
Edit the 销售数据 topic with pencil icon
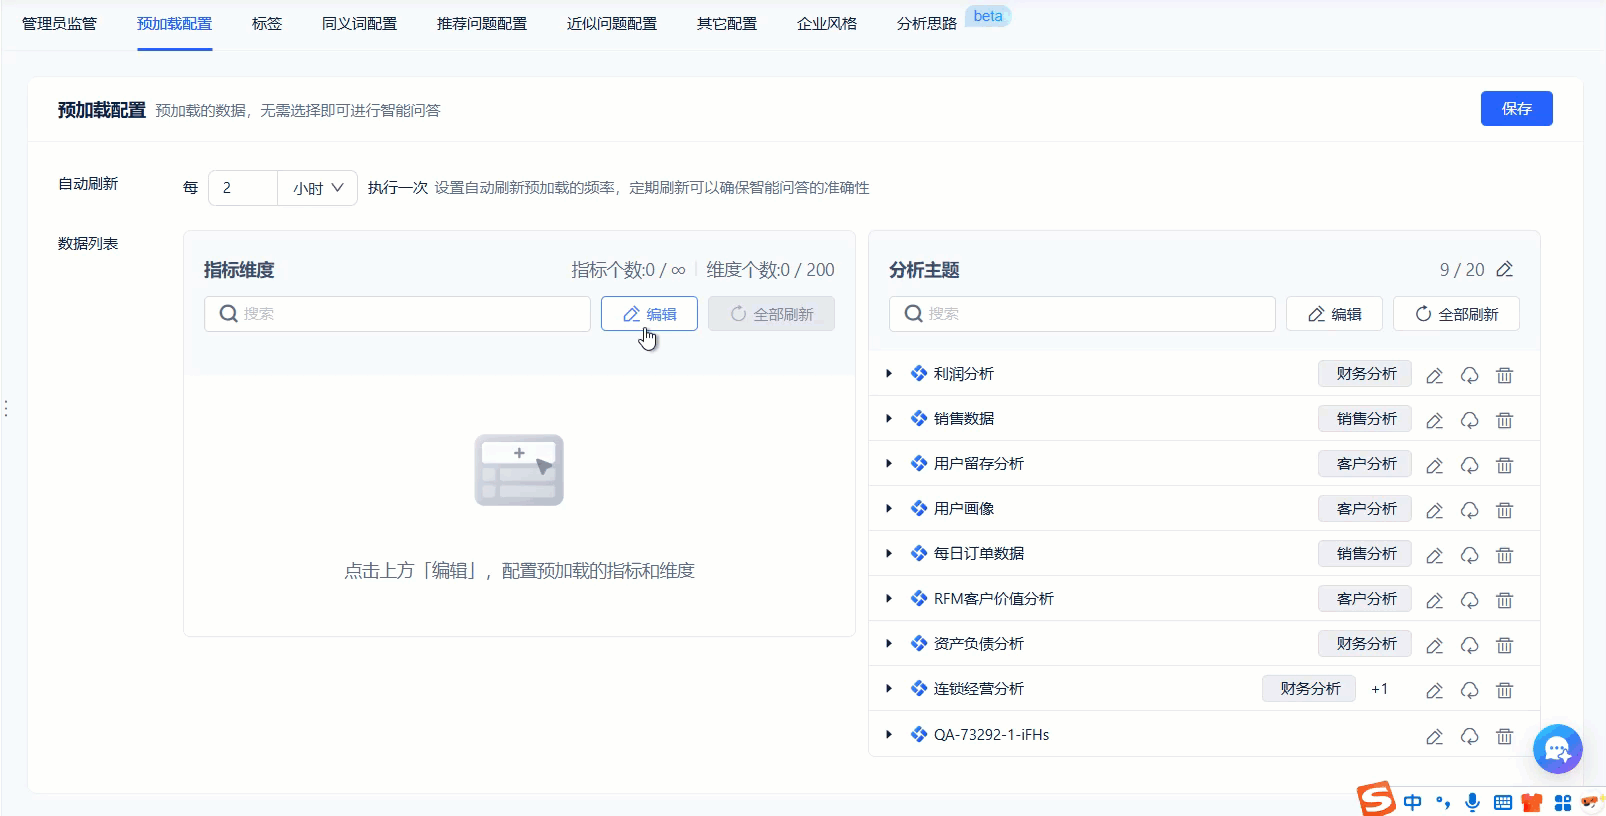click(1434, 420)
